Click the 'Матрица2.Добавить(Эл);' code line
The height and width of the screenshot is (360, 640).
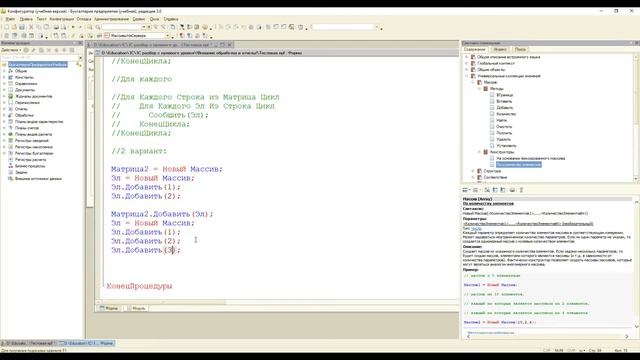click(x=162, y=214)
